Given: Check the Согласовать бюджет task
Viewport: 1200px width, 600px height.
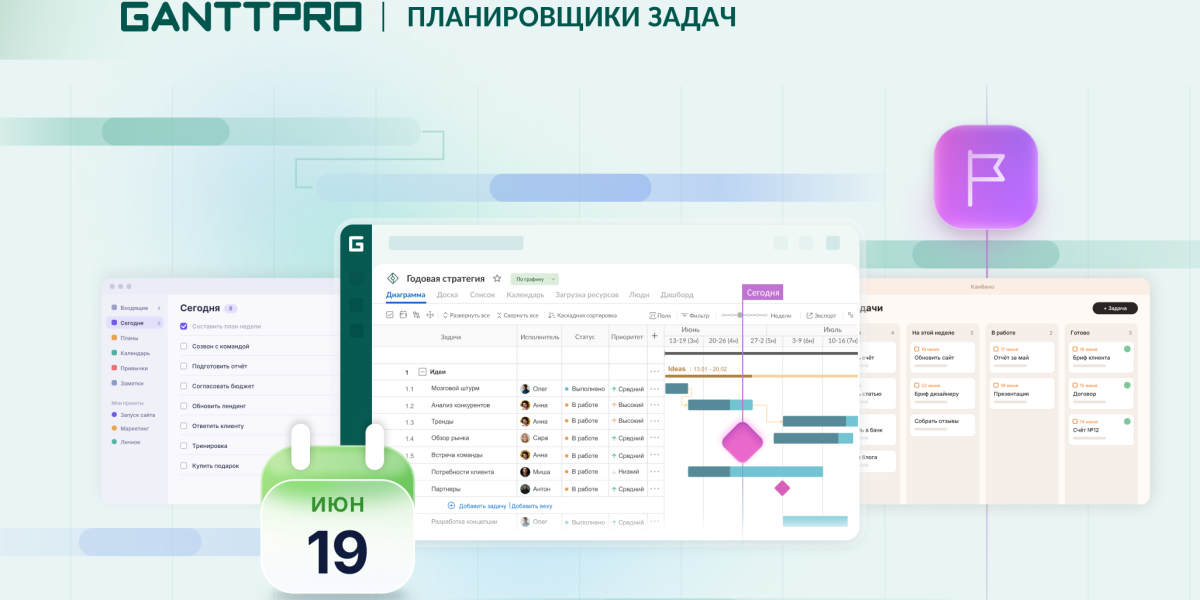Looking at the screenshot, I should (x=184, y=386).
